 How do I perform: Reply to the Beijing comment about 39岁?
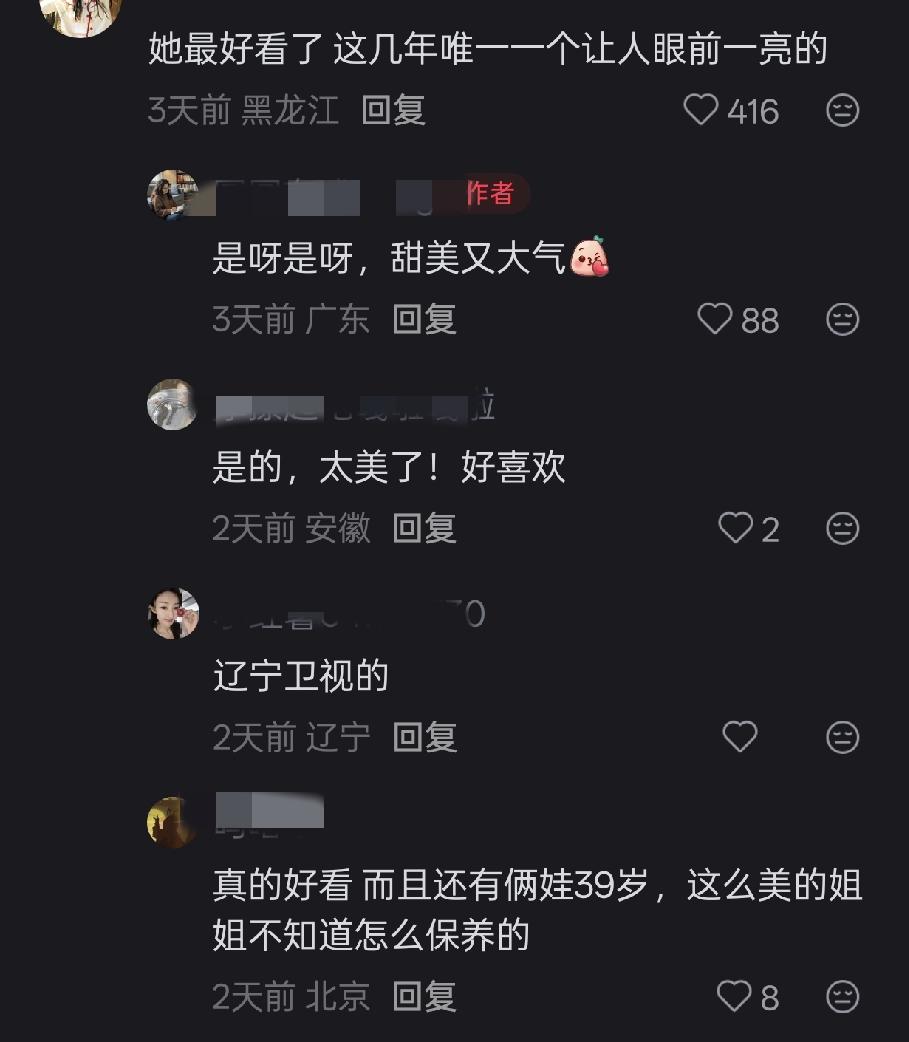(x=424, y=997)
